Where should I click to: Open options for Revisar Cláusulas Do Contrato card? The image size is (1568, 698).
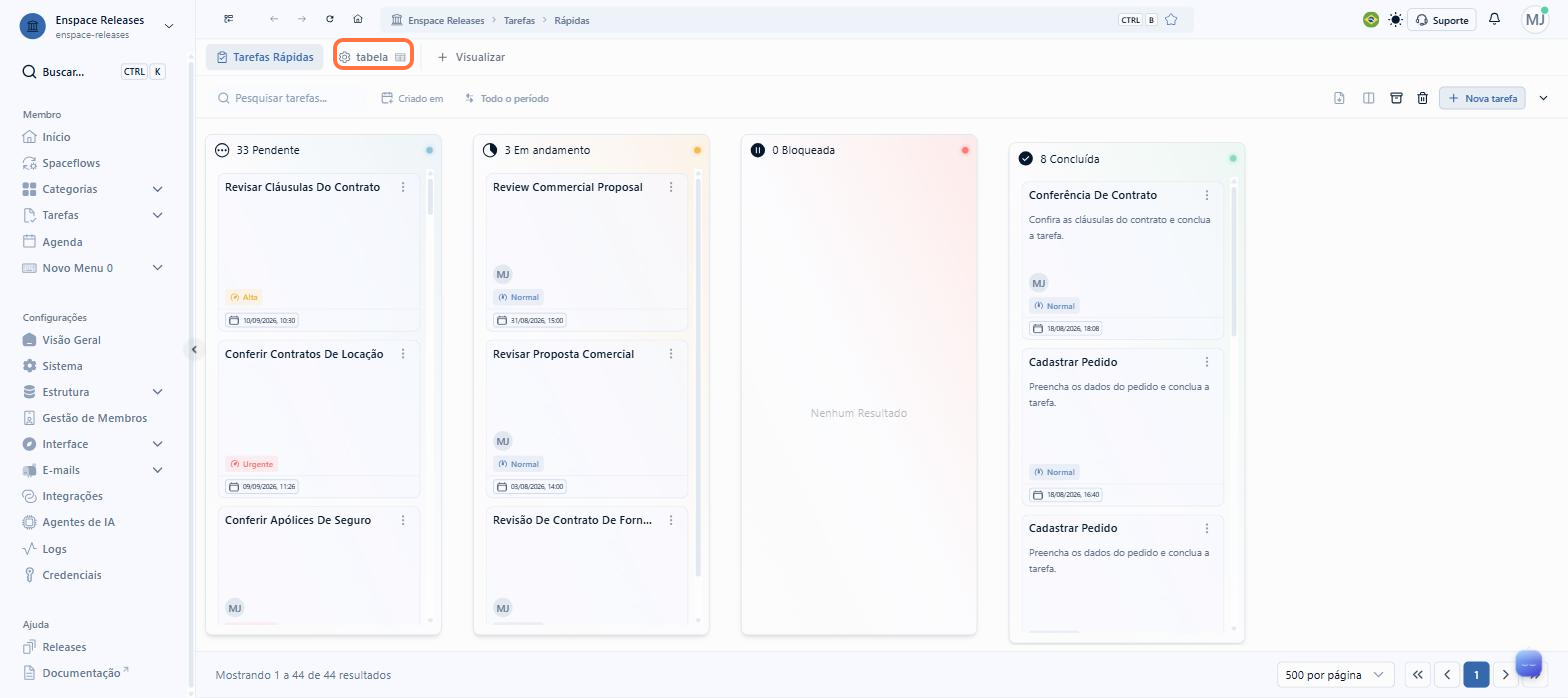[403, 187]
